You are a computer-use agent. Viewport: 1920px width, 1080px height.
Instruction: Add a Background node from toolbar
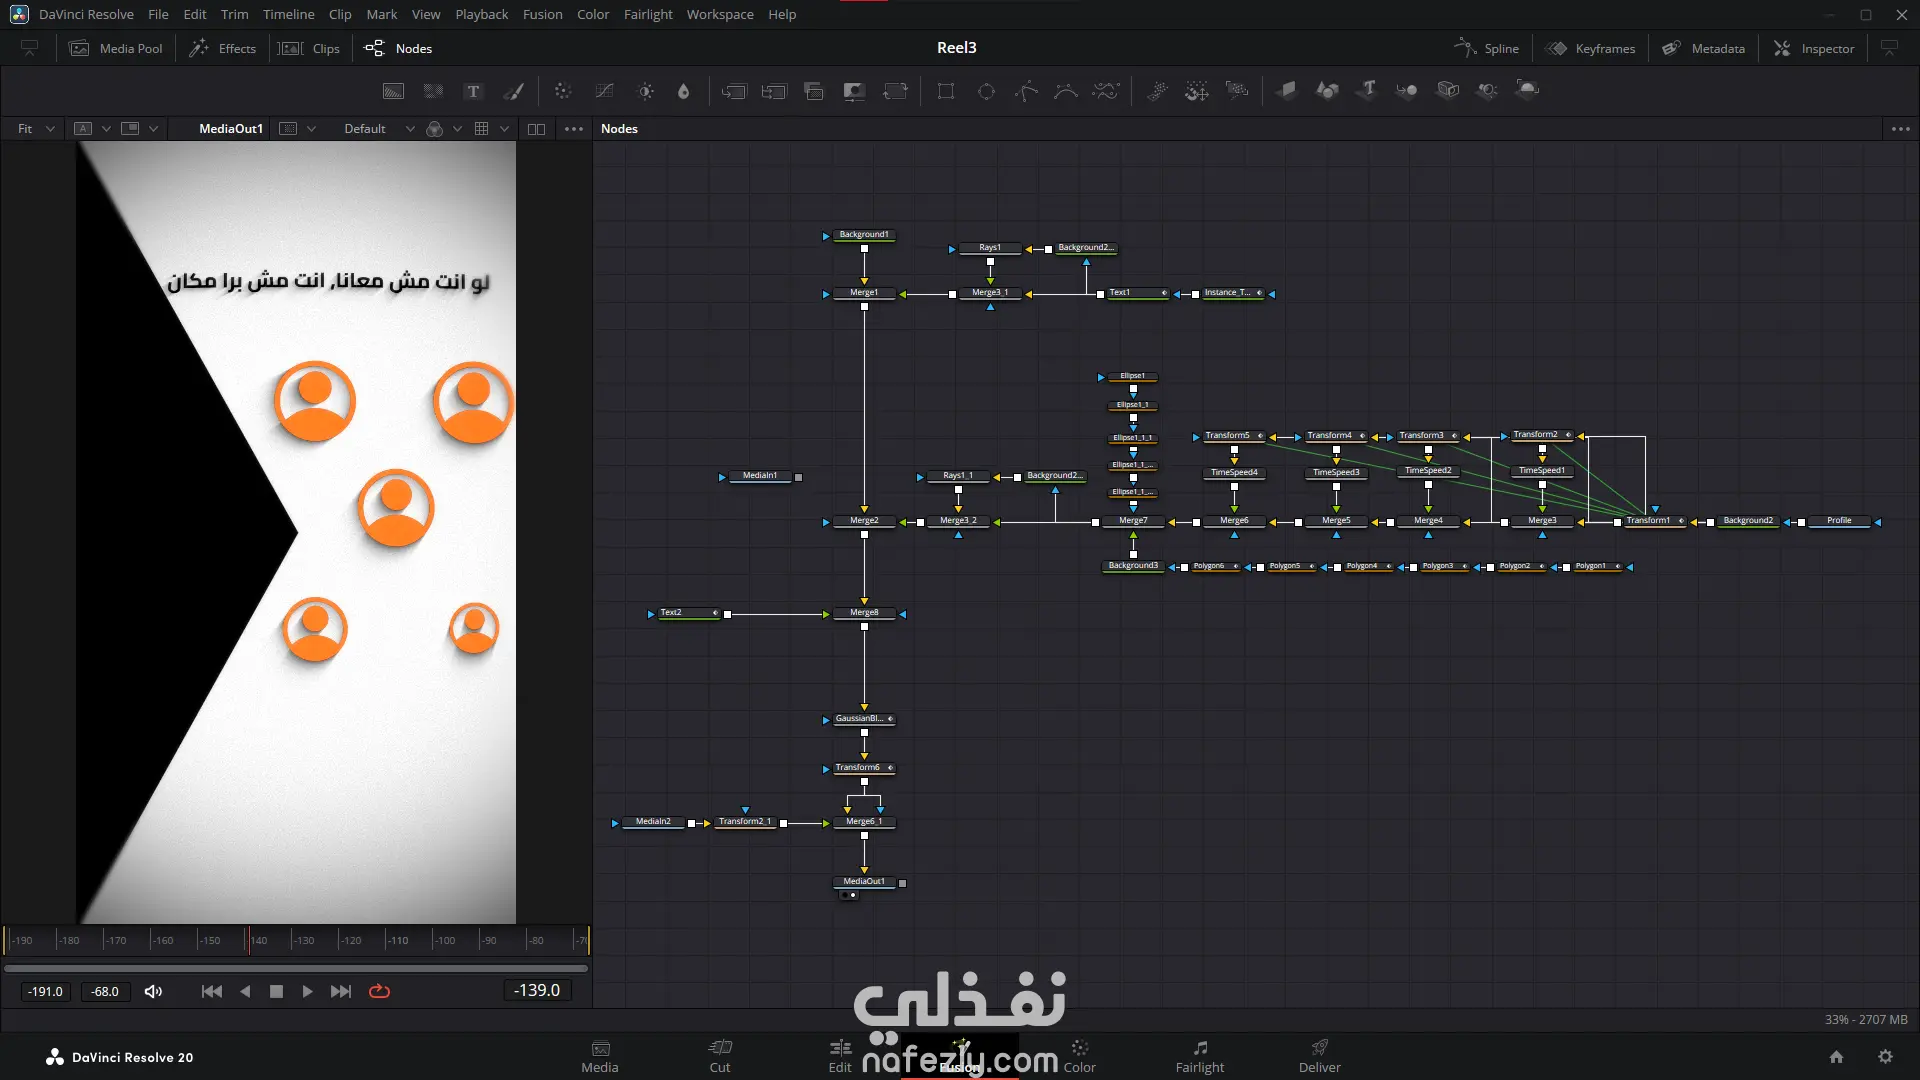click(394, 91)
